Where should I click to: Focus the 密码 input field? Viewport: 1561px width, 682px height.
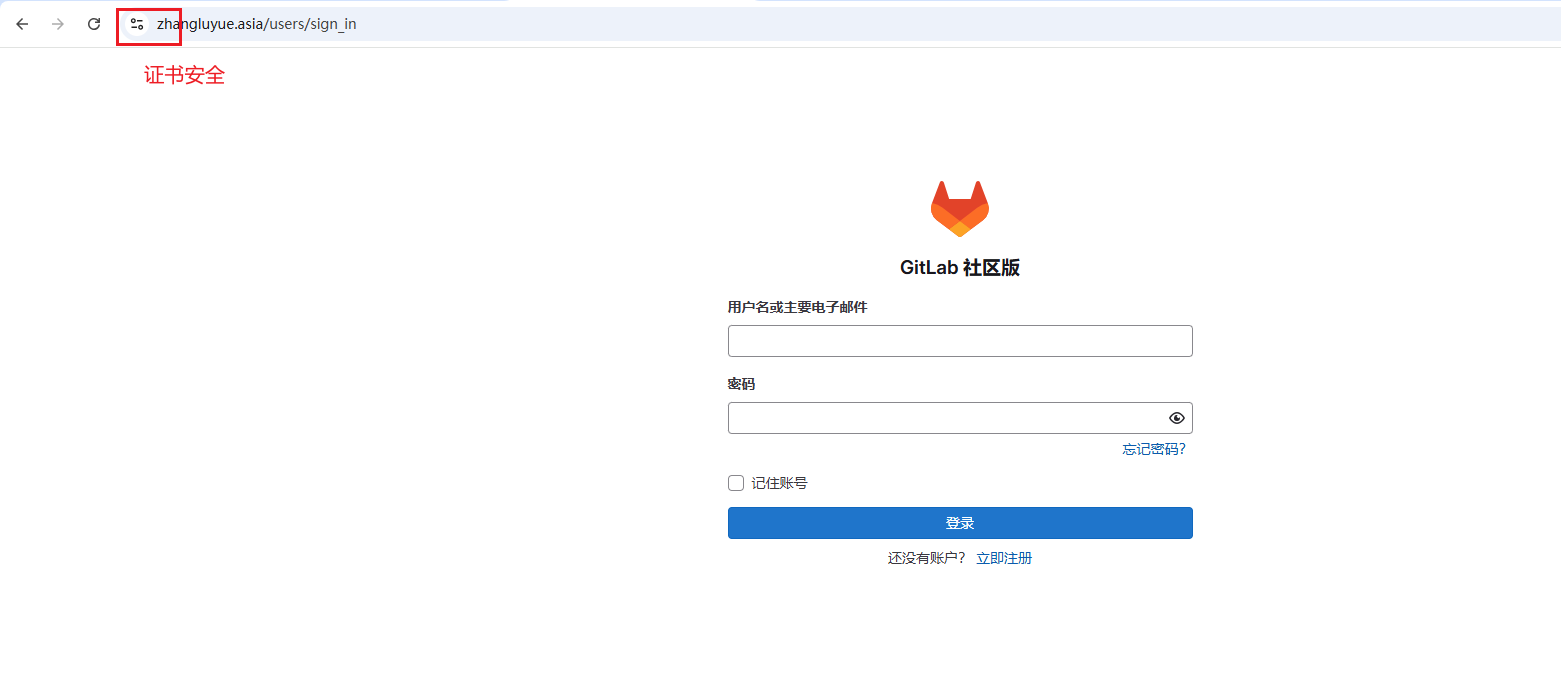pyautogui.click(x=960, y=418)
